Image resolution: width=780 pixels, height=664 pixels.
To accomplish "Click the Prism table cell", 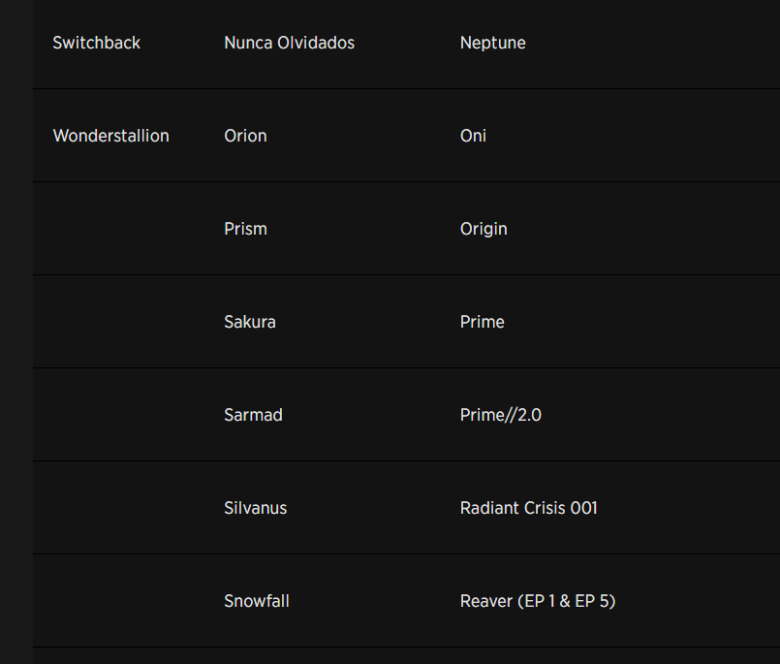I will (245, 229).
